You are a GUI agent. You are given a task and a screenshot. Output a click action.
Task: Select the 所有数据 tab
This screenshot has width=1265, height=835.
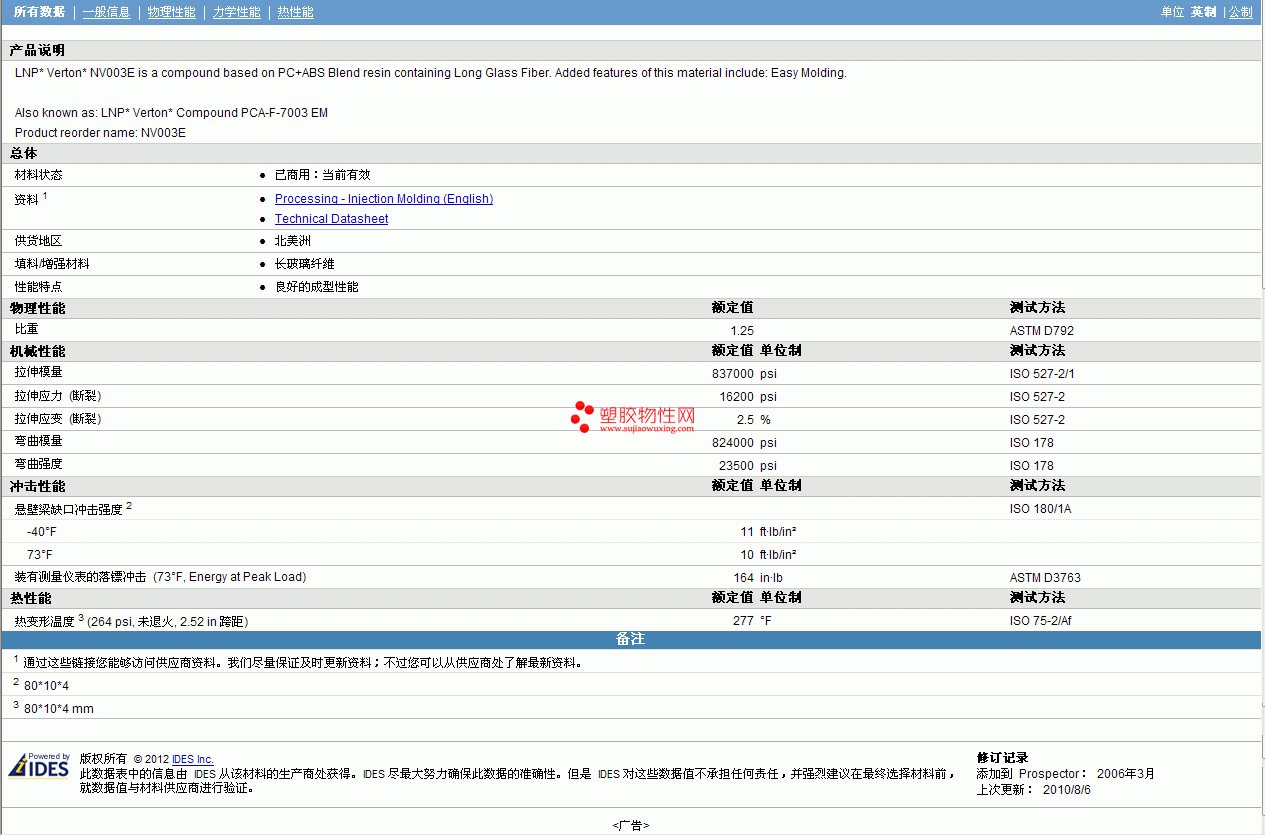click(40, 12)
